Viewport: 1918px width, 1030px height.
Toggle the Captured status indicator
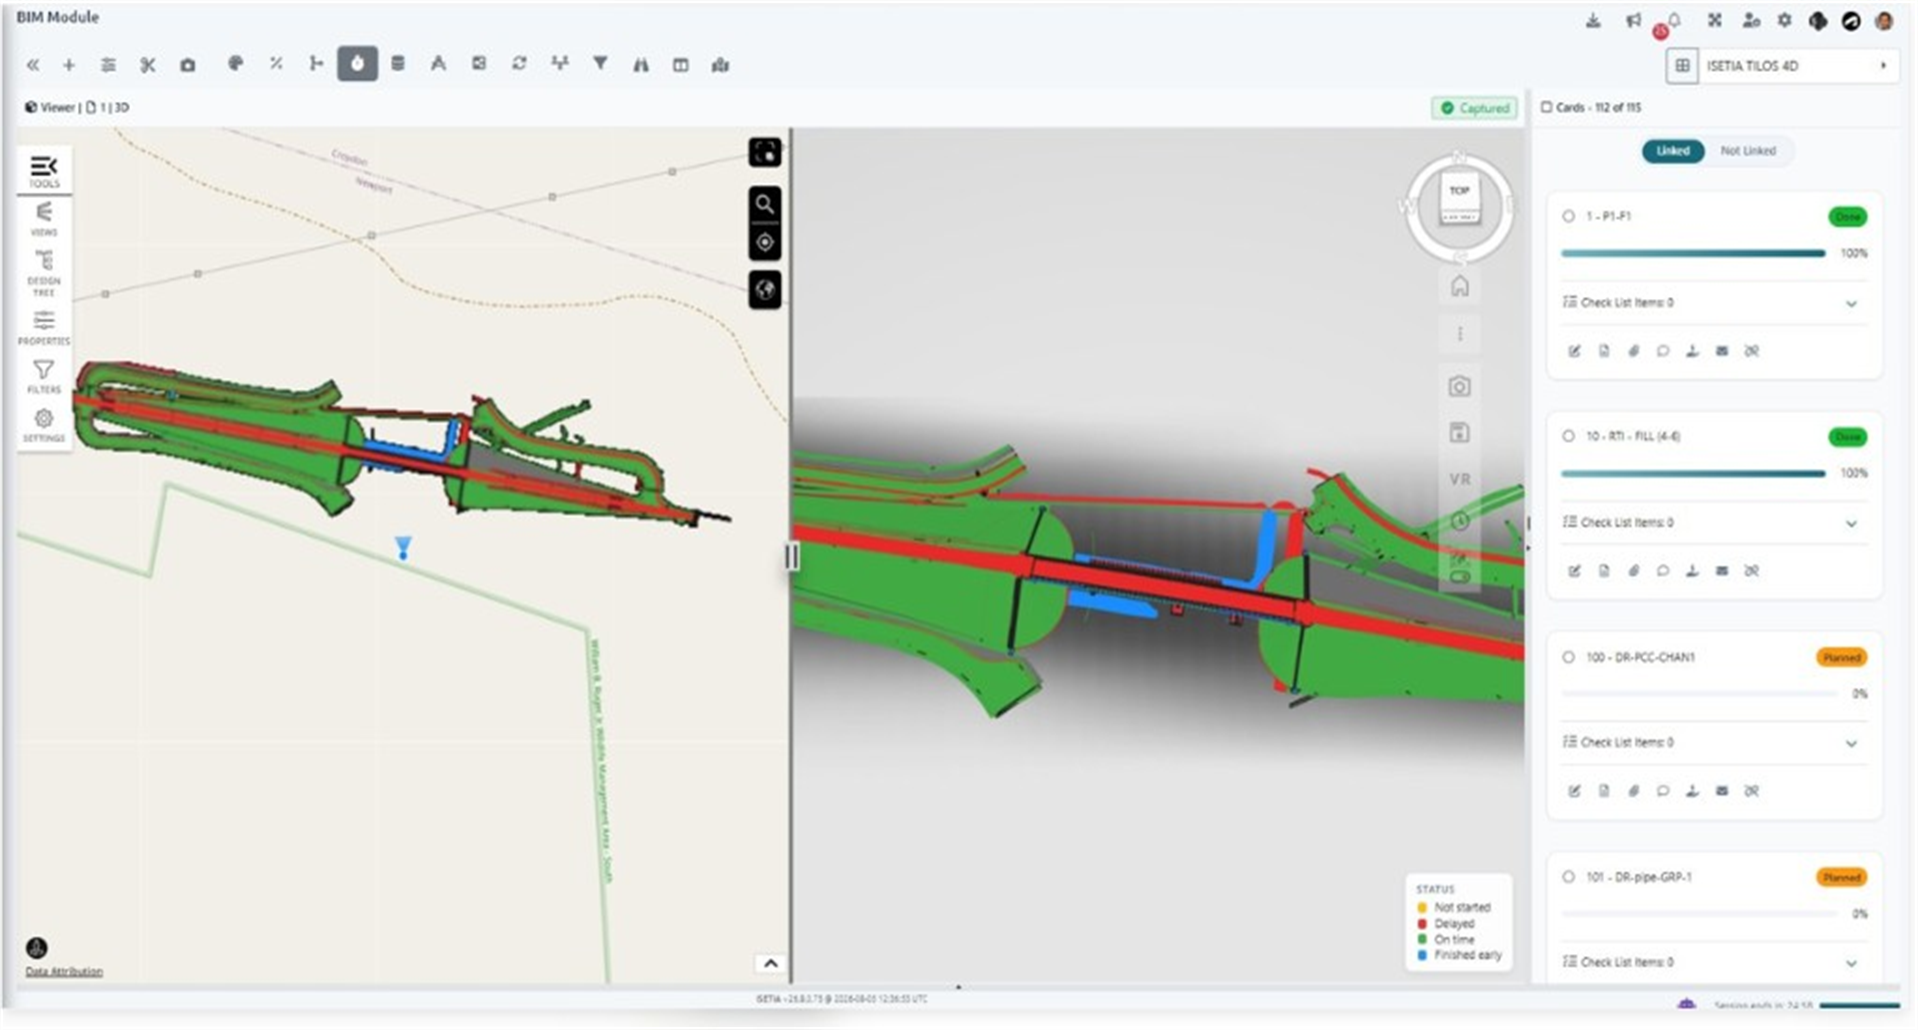(x=1475, y=108)
